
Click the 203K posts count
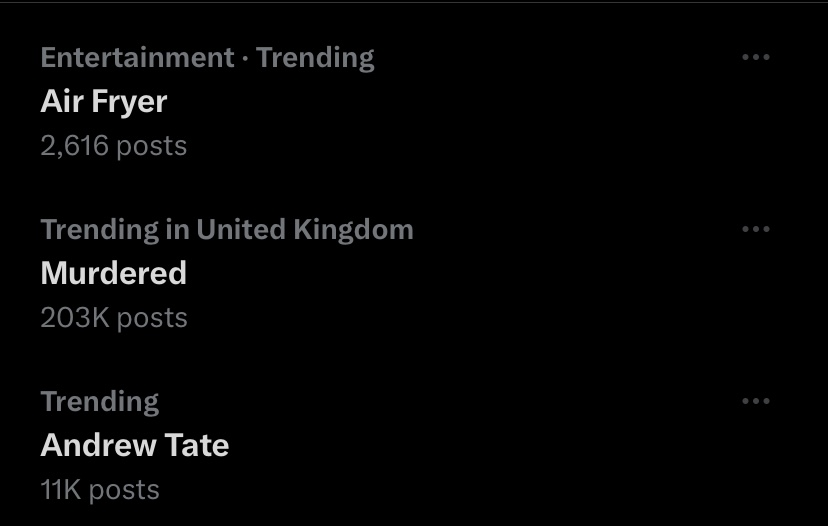(114, 318)
